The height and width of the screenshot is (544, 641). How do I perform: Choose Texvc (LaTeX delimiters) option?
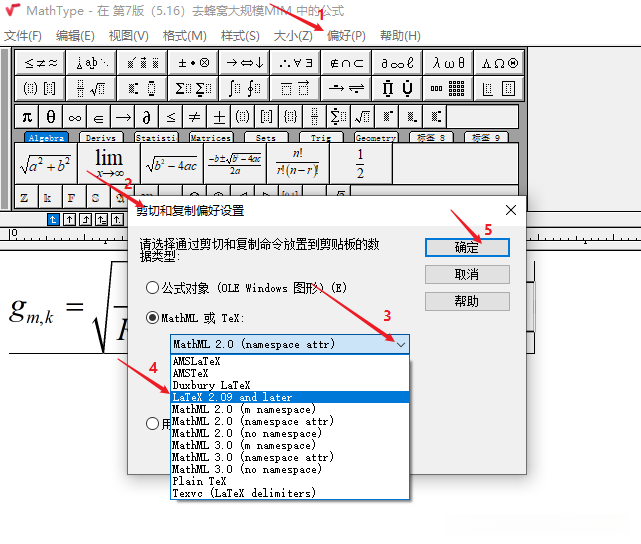(290, 493)
